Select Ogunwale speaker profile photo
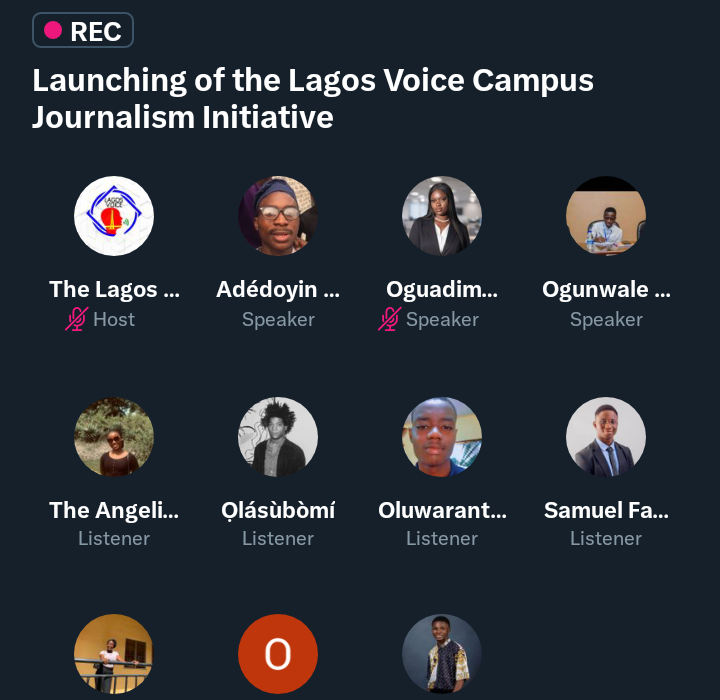 click(606, 216)
